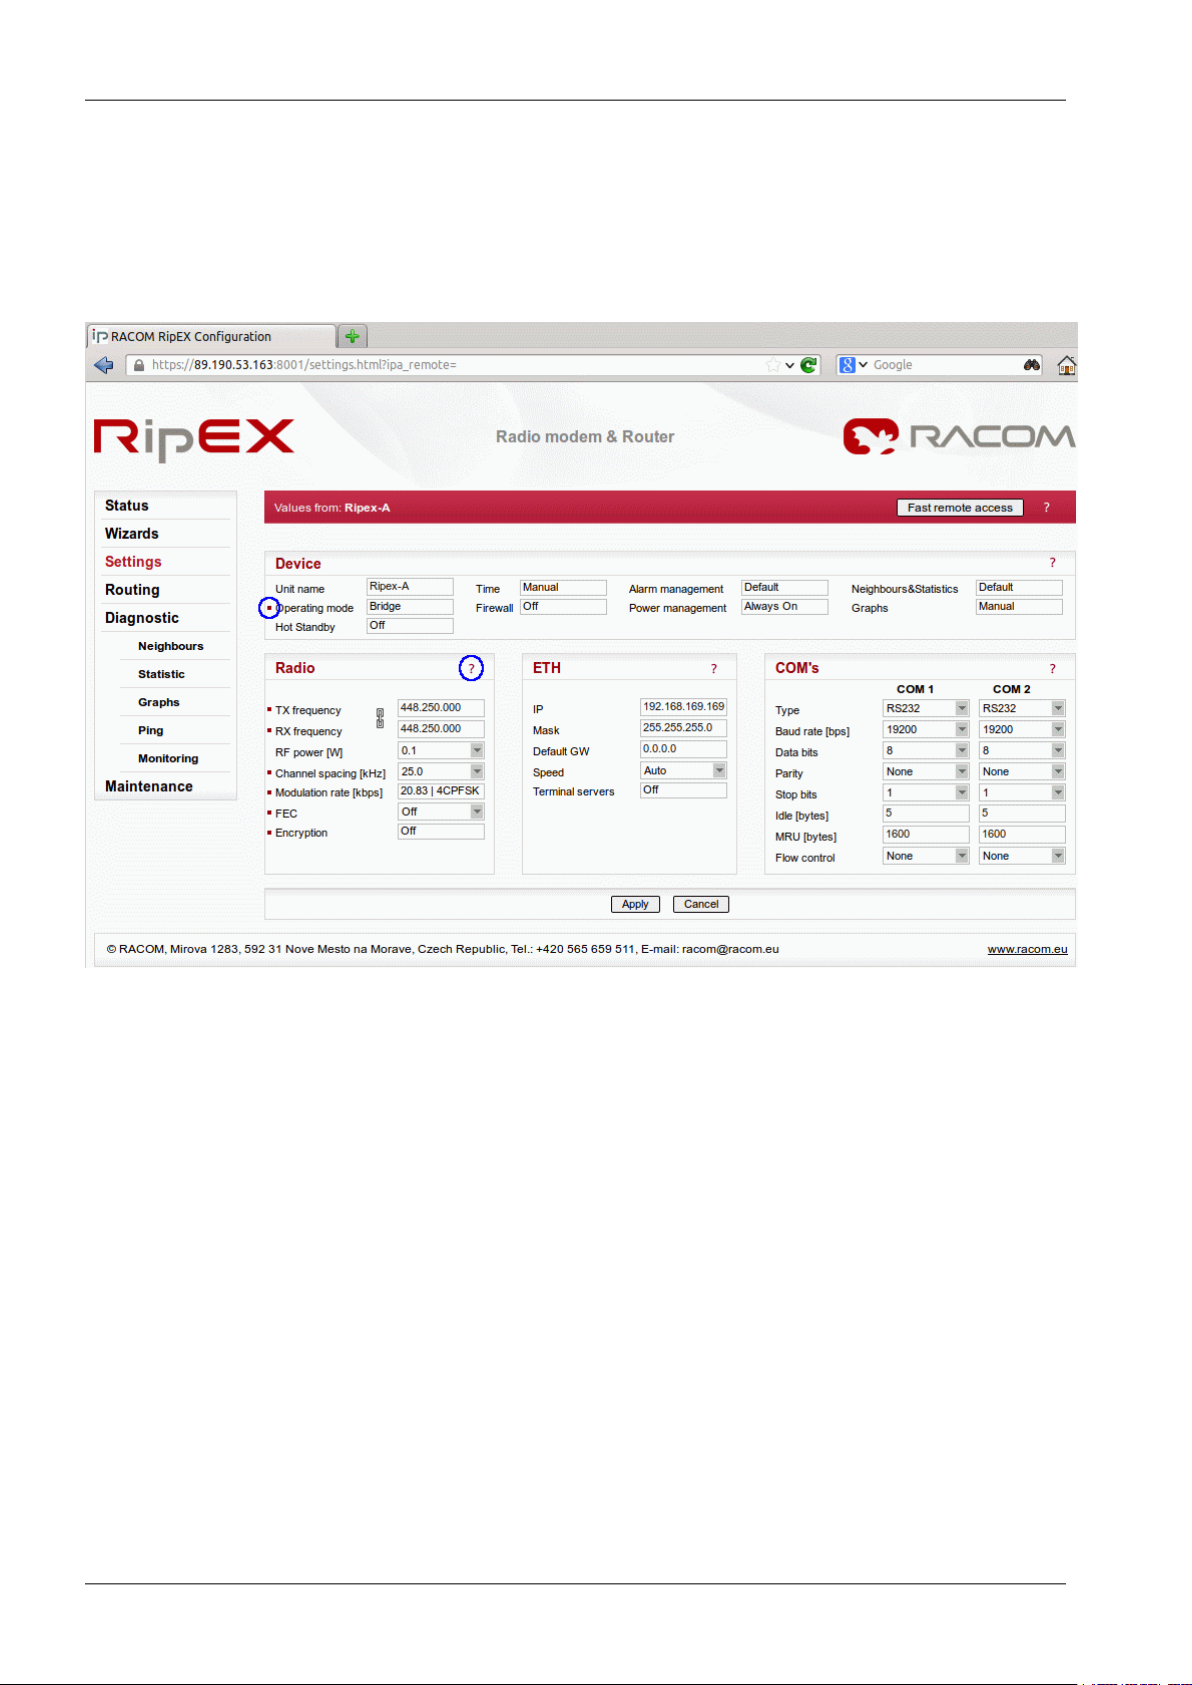Open Radio section help question mark
The image size is (1192, 1685).
point(471,668)
